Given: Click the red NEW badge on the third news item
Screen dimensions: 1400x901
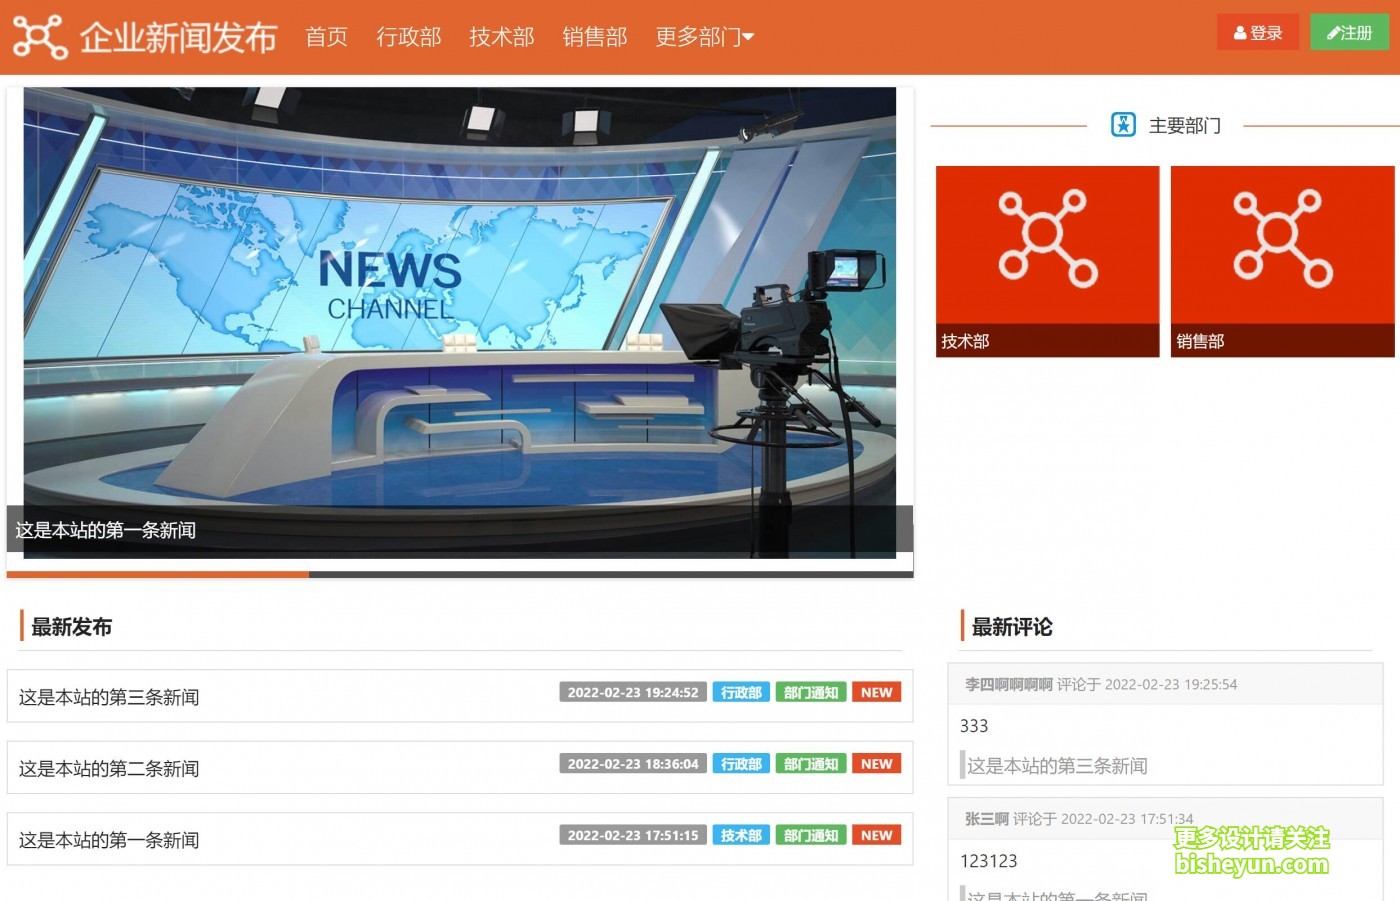Looking at the screenshot, I should click(x=876, y=835).
